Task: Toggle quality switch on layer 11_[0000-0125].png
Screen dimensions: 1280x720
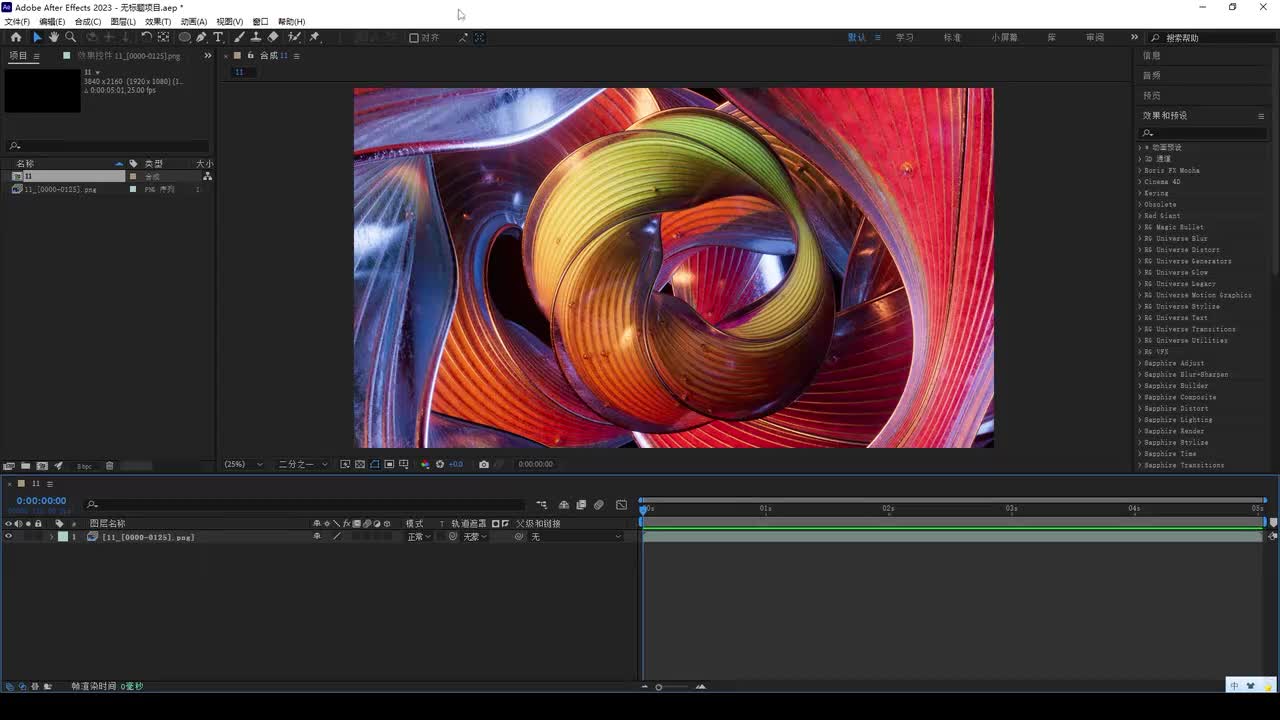Action: tap(337, 537)
